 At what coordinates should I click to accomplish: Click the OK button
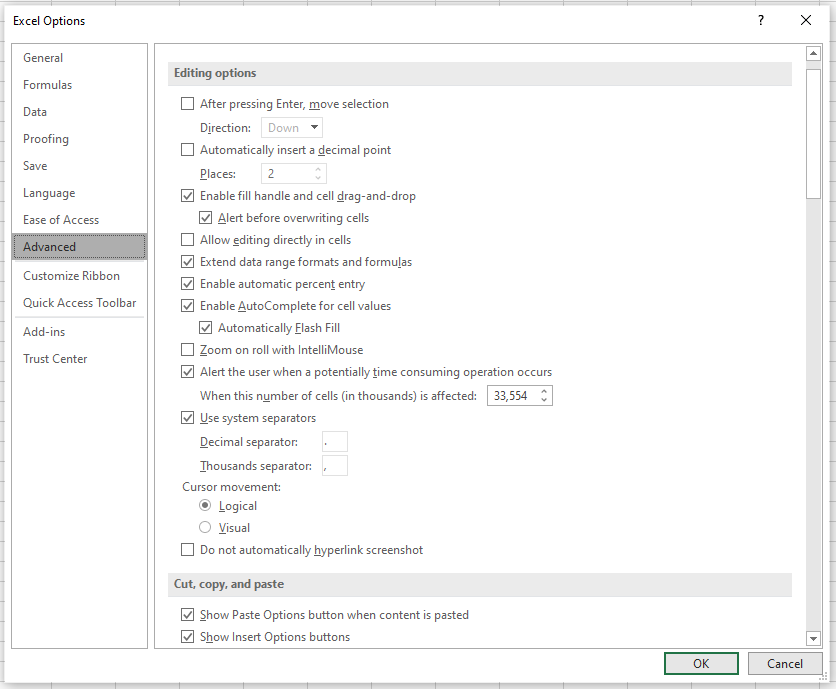coord(701,664)
